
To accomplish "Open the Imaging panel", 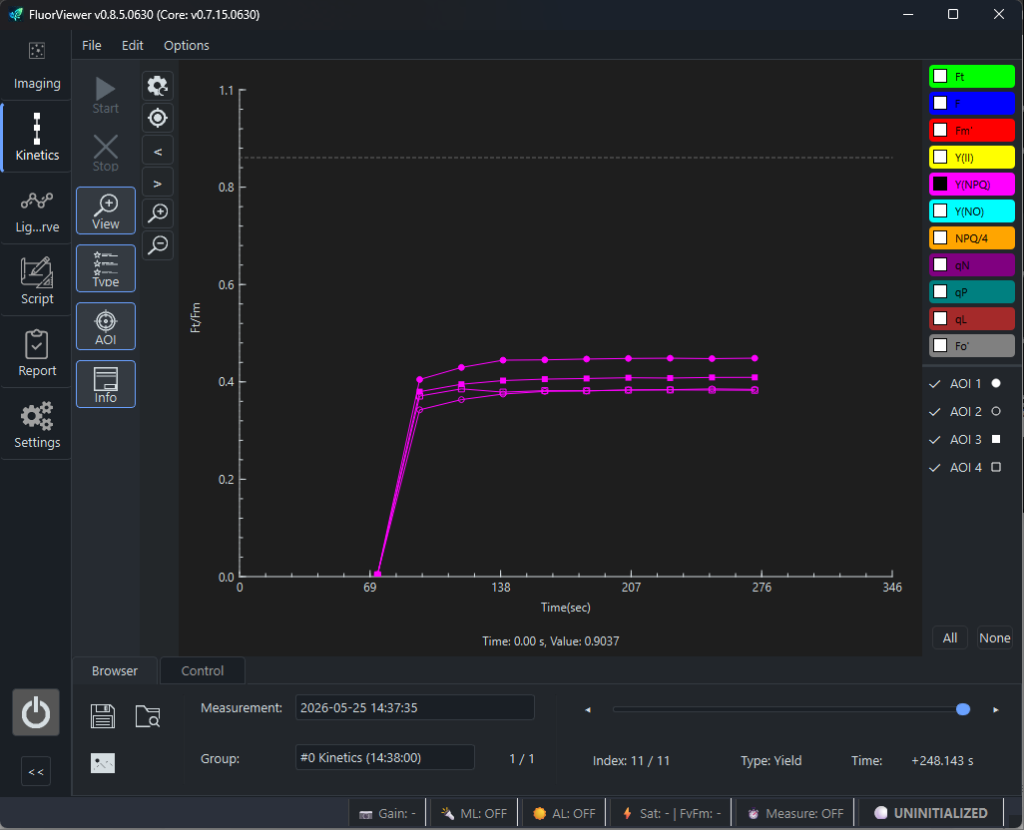I will tap(37, 66).
